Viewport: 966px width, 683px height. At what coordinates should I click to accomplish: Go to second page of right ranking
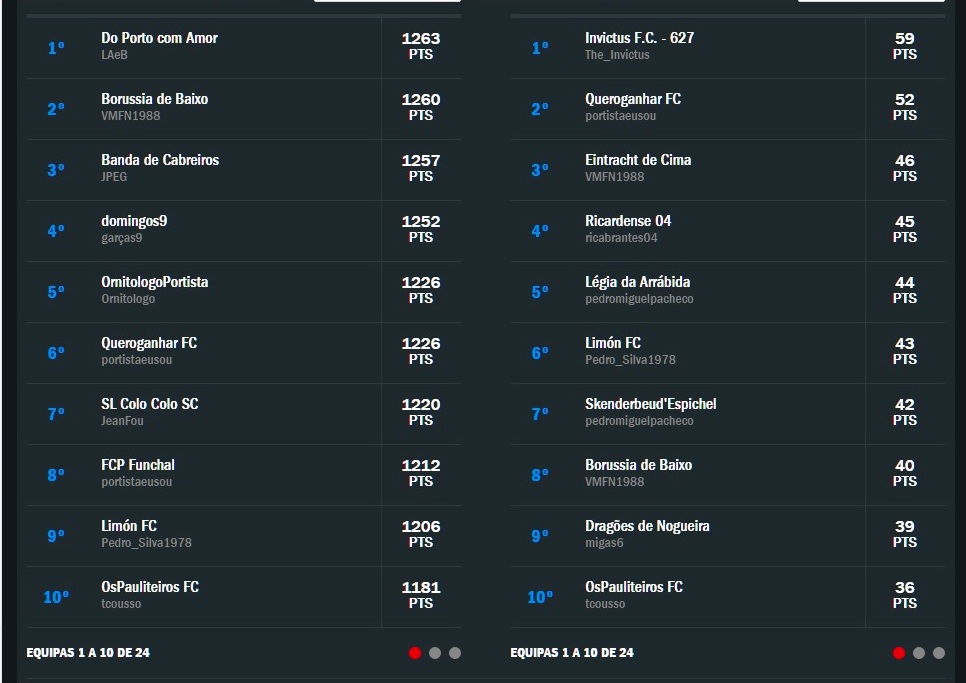click(x=919, y=653)
